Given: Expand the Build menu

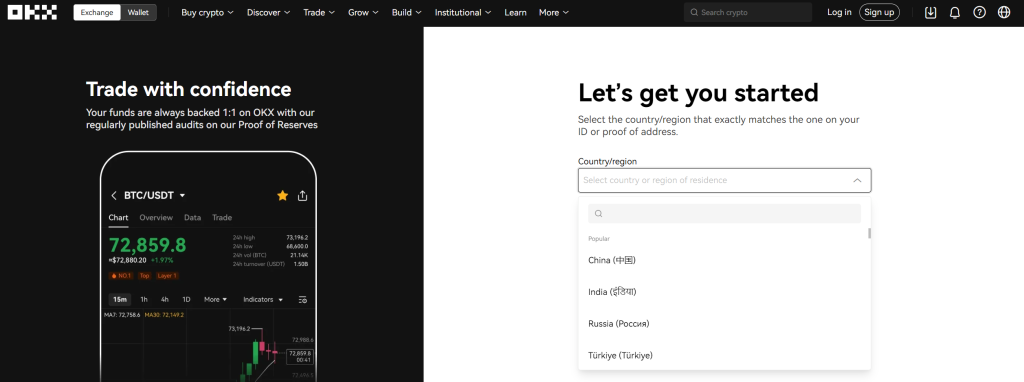Looking at the screenshot, I should tap(406, 12).
